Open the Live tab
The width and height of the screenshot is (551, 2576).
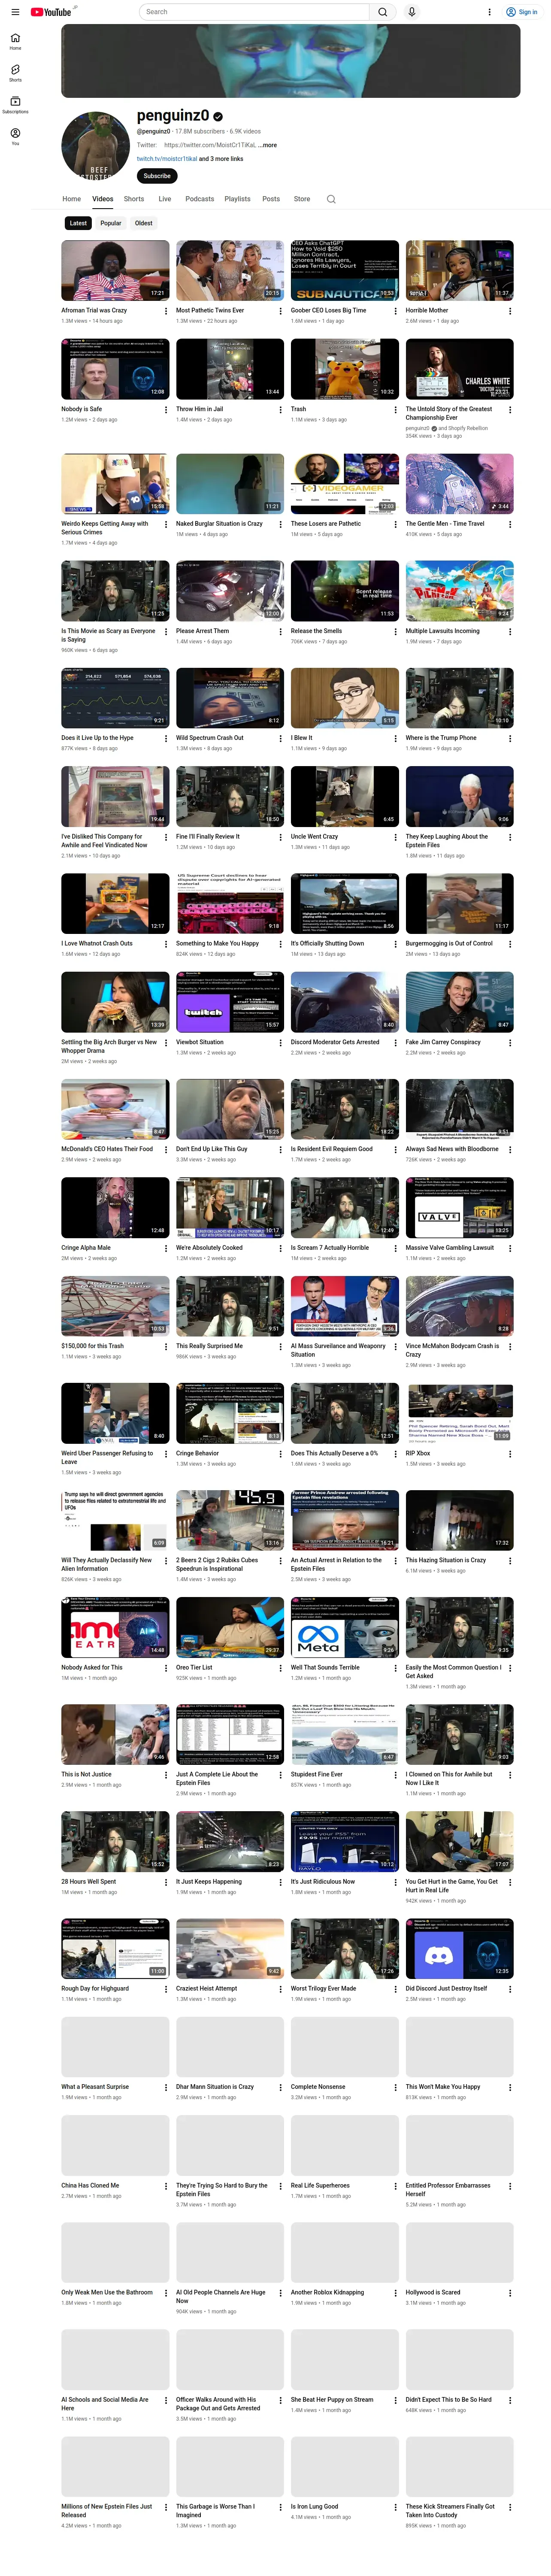(x=165, y=199)
